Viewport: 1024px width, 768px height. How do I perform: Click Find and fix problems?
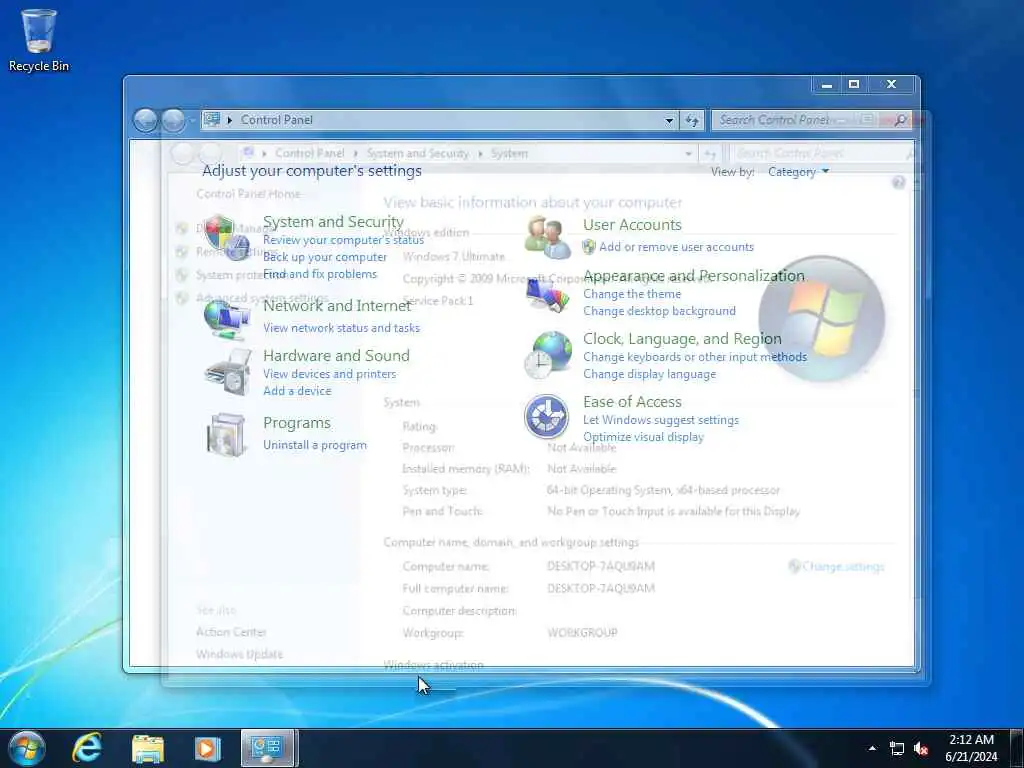point(320,274)
